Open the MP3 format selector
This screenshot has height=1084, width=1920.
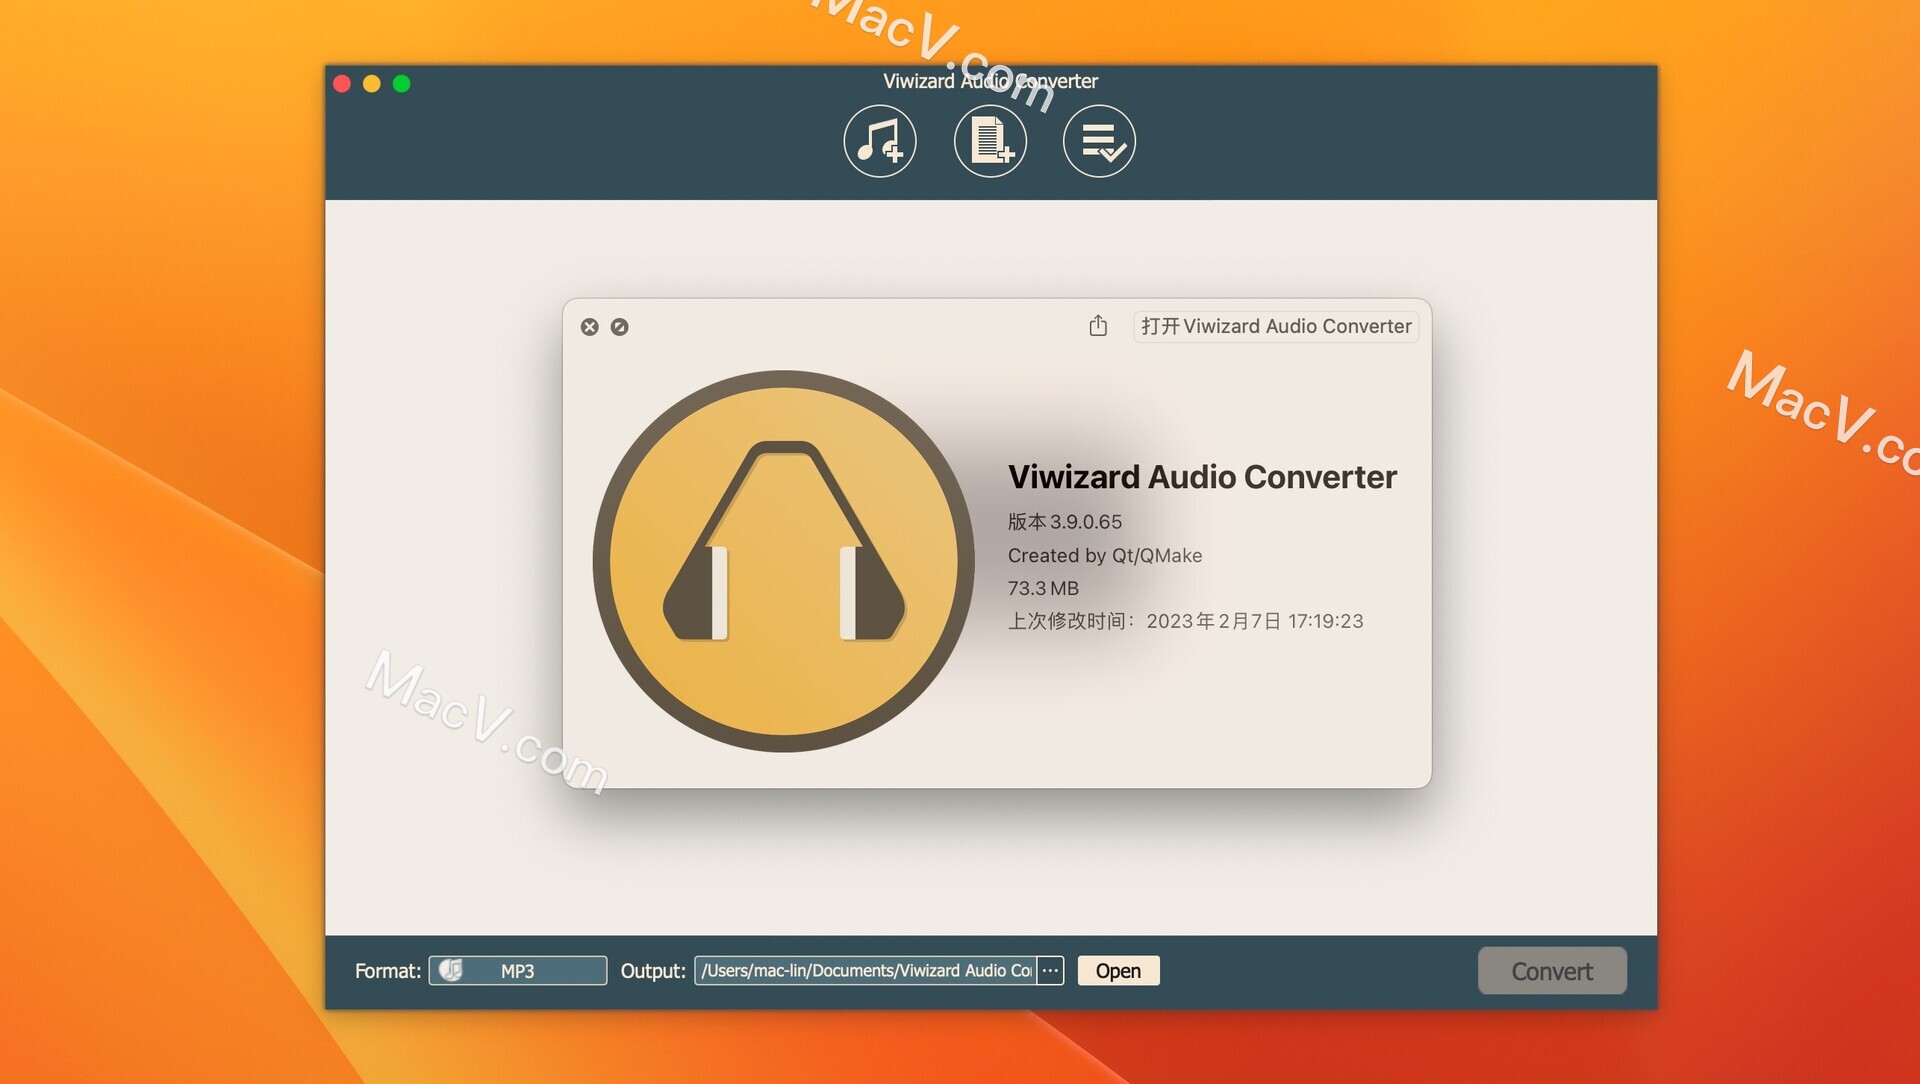coord(518,971)
